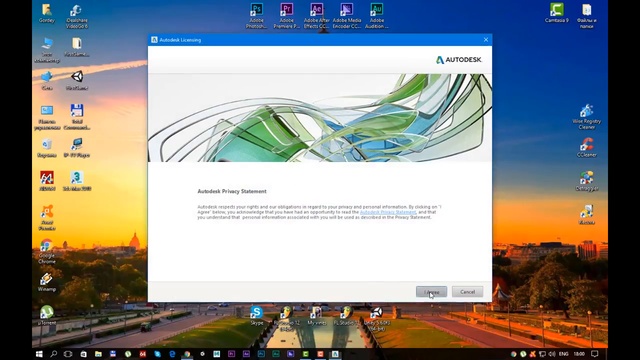Close the Autodesk Licensing window

point(486,40)
